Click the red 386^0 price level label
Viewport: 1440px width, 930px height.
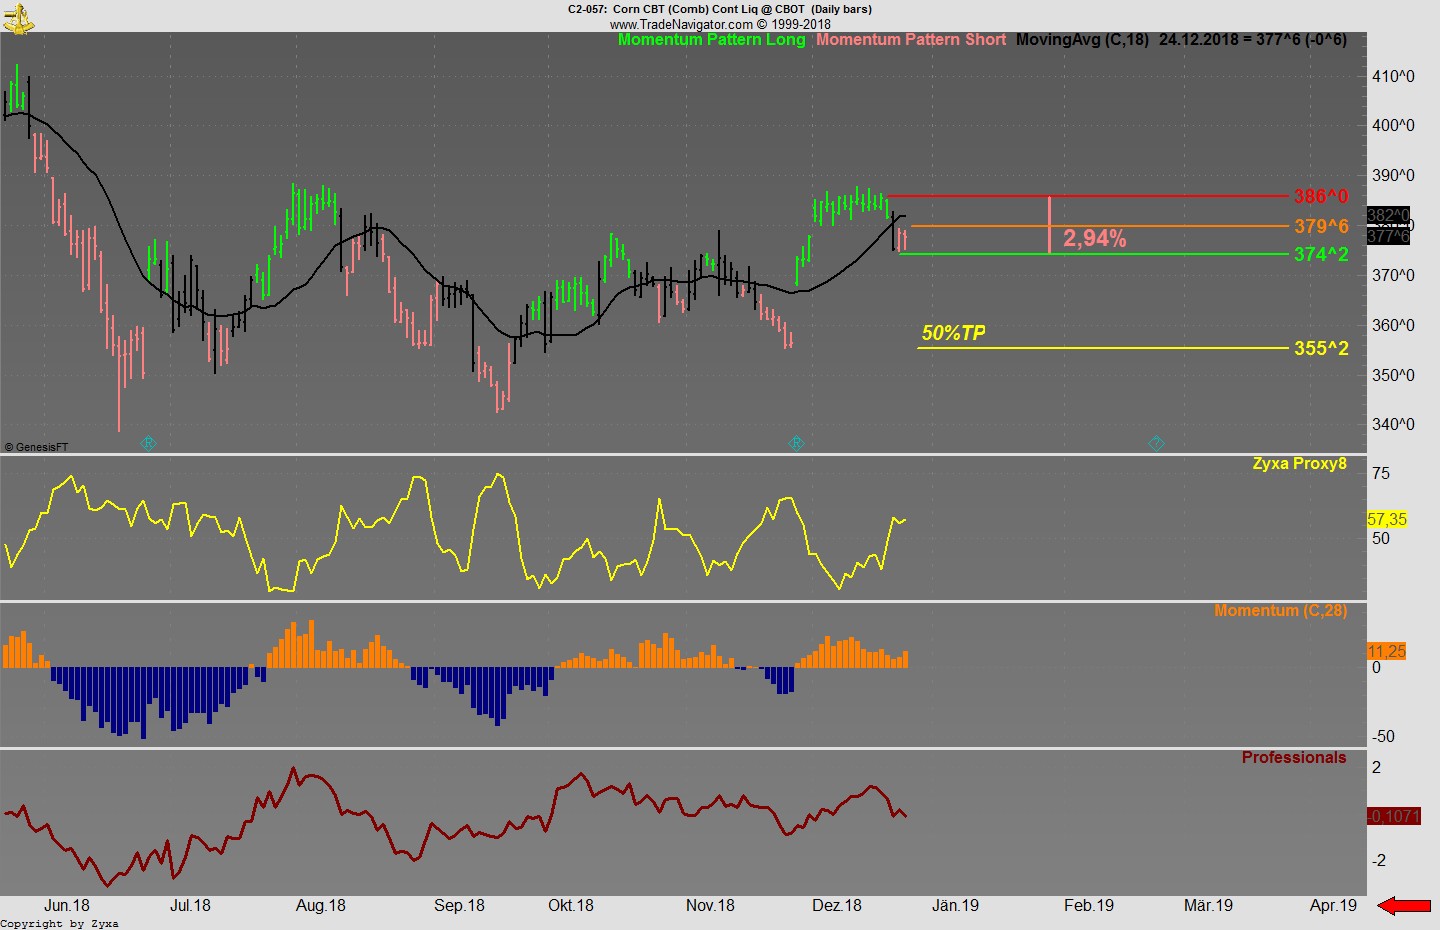pos(1321,197)
